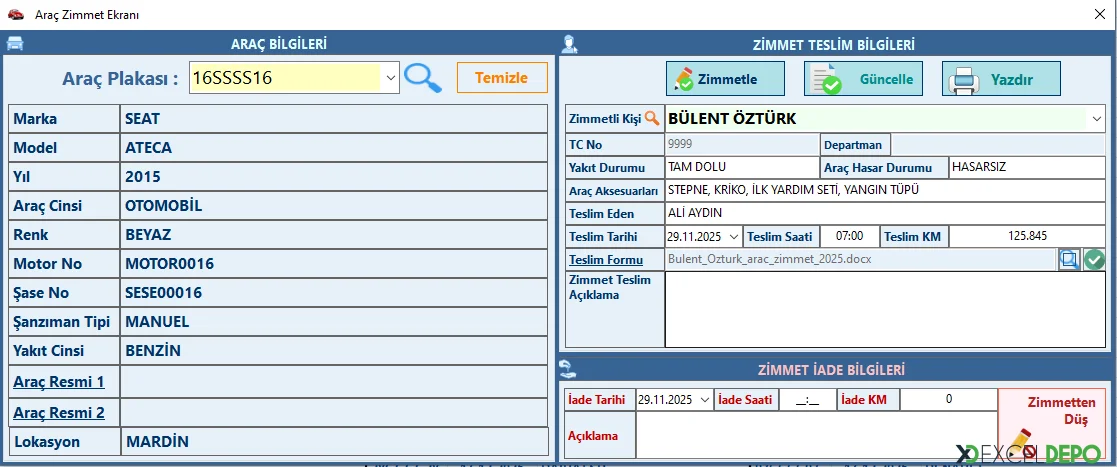Close the Araç Zimmet Ekranı window
This screenshot has width=1117, height=467.
(x=1100, y=14)
